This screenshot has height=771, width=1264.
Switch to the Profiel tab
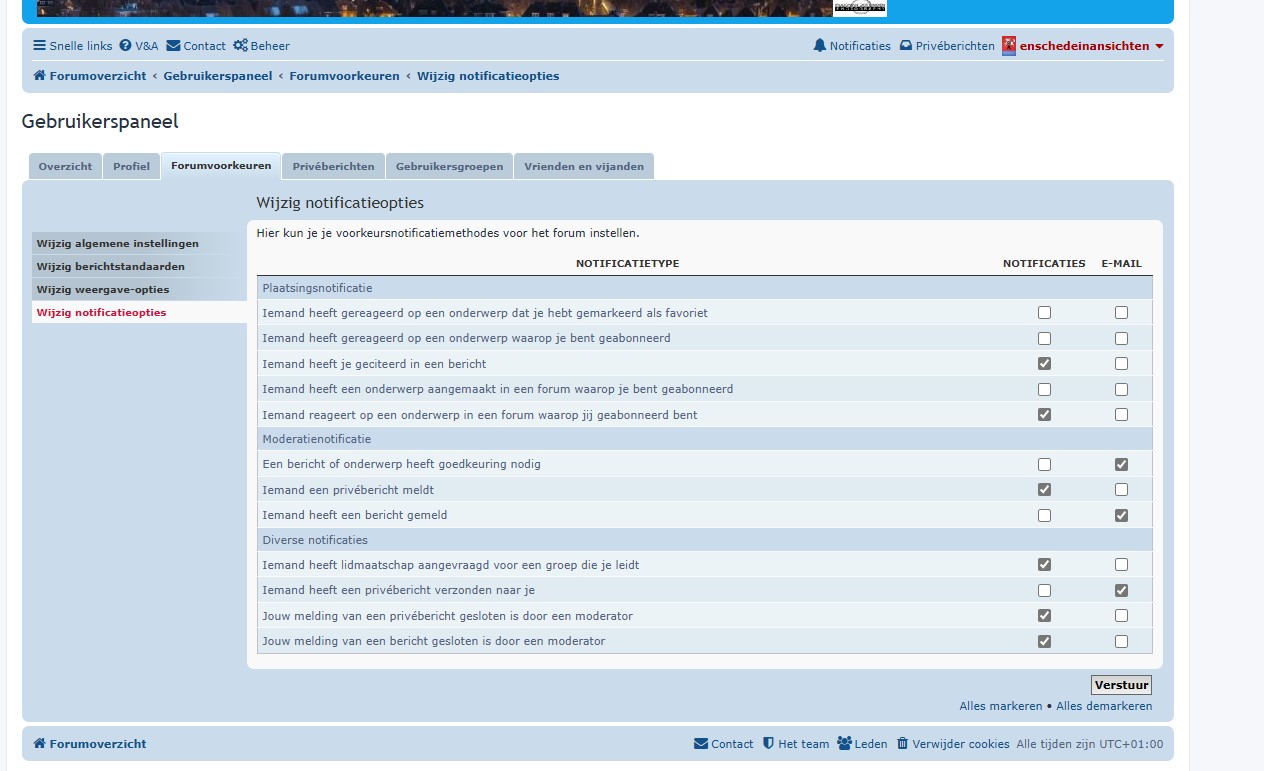tap(131, 167)
